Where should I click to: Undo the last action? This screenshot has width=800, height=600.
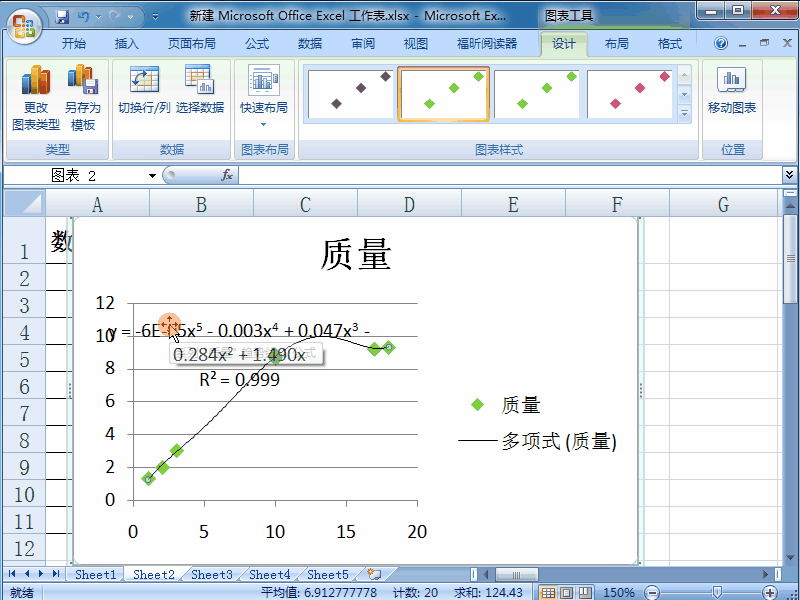[x=84, y=17]
